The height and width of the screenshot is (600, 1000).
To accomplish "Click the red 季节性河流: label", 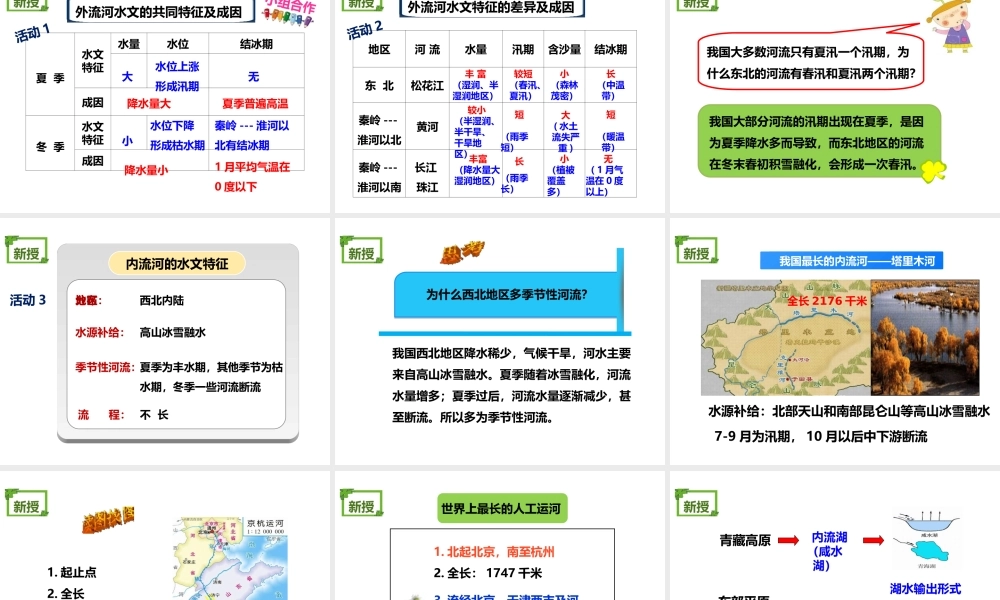I will pos(105,367).
